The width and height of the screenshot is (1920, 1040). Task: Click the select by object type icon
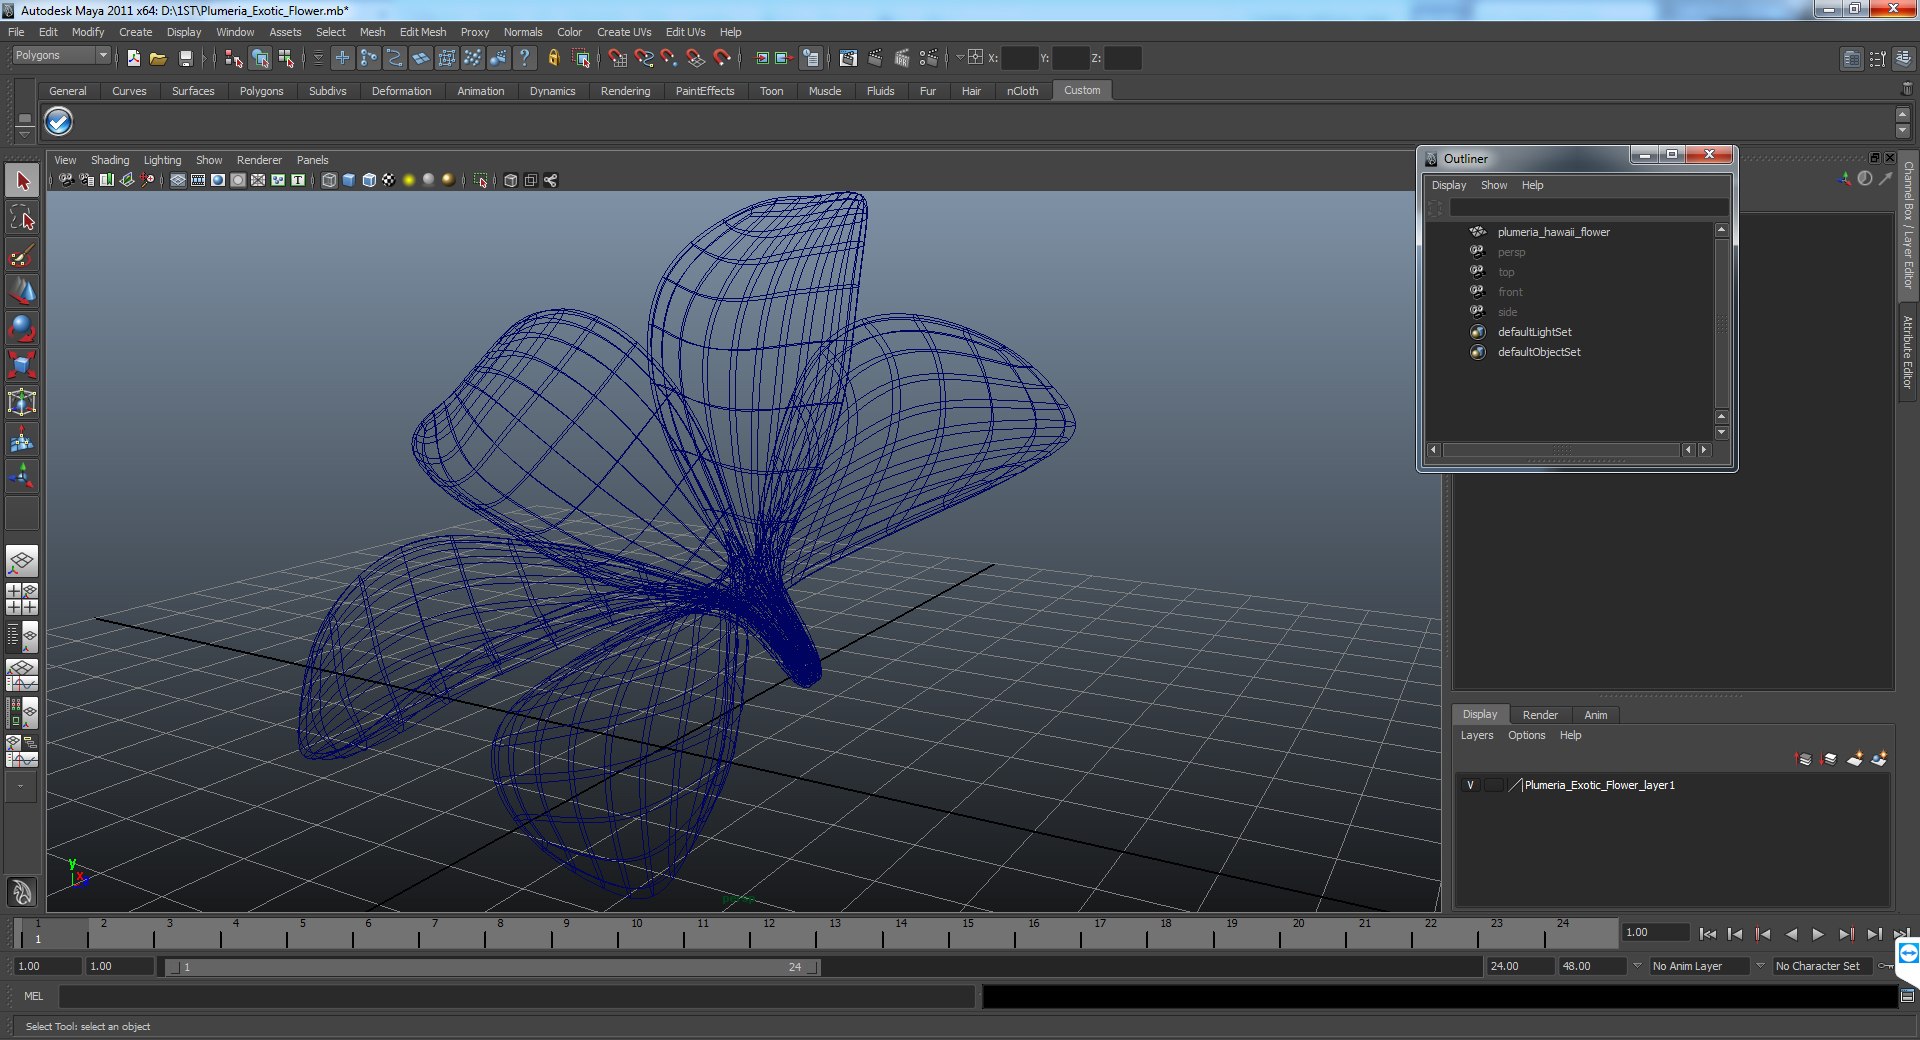(x=260, y=58)
